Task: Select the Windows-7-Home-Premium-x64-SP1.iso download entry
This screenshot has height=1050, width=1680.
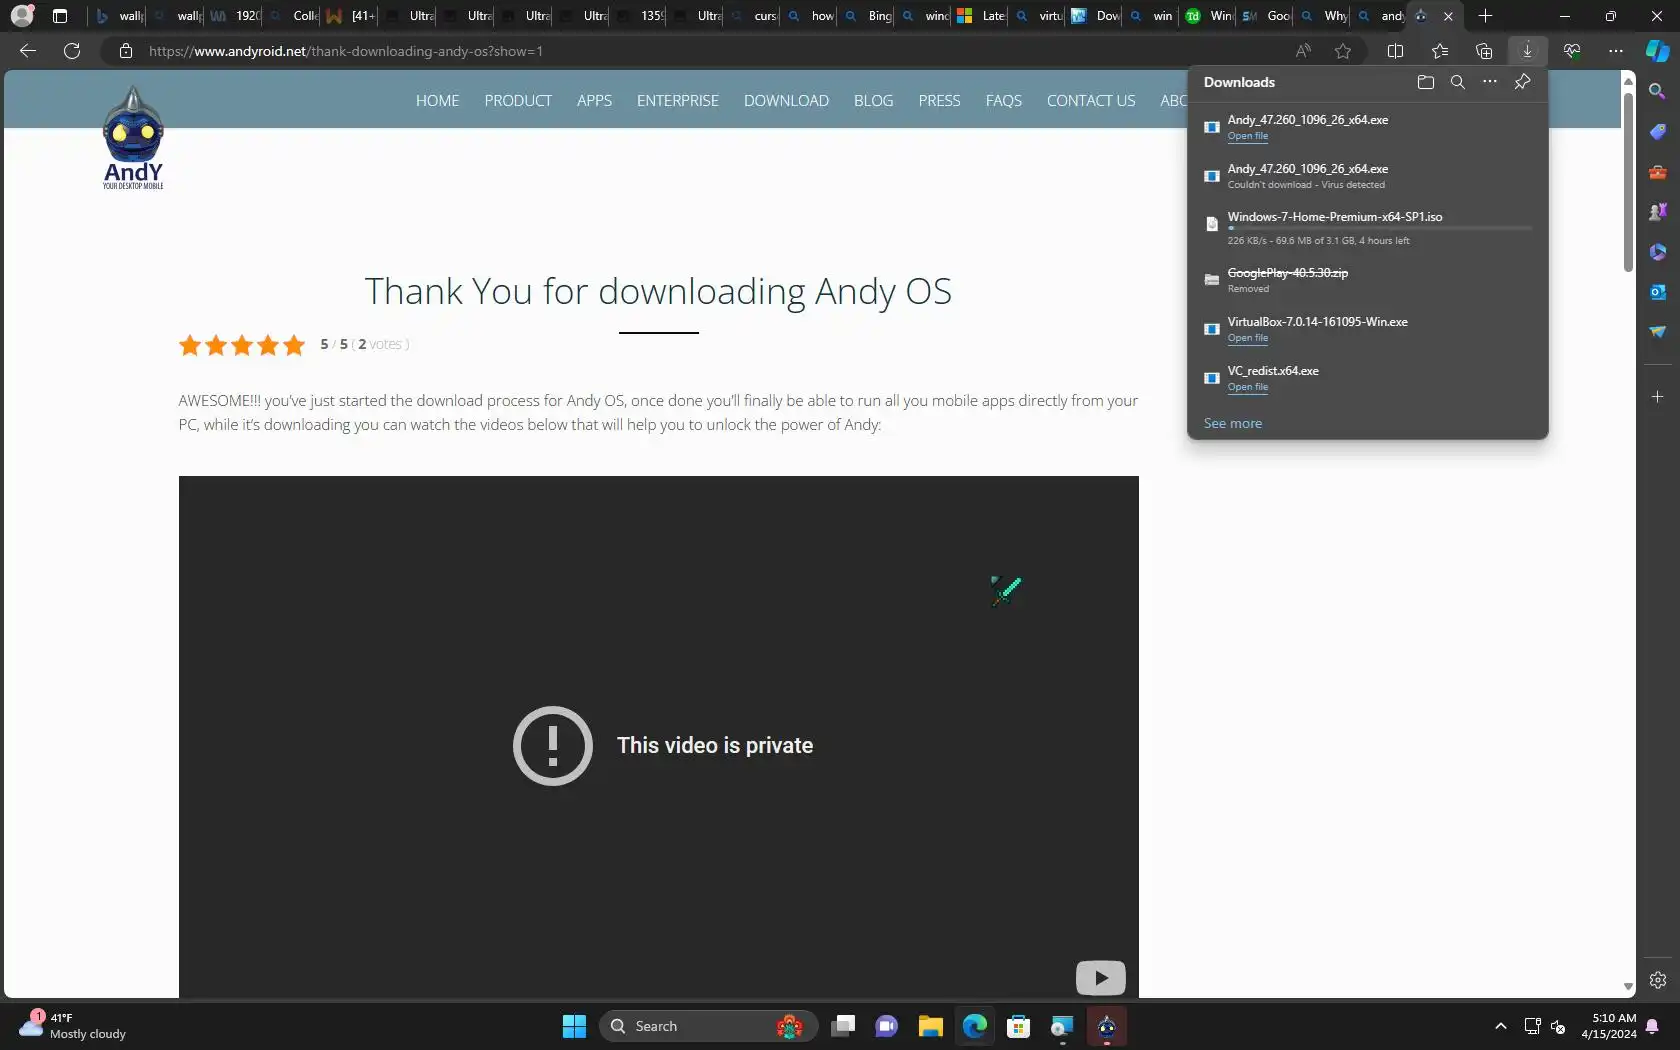Action: tap(1368, 228)
